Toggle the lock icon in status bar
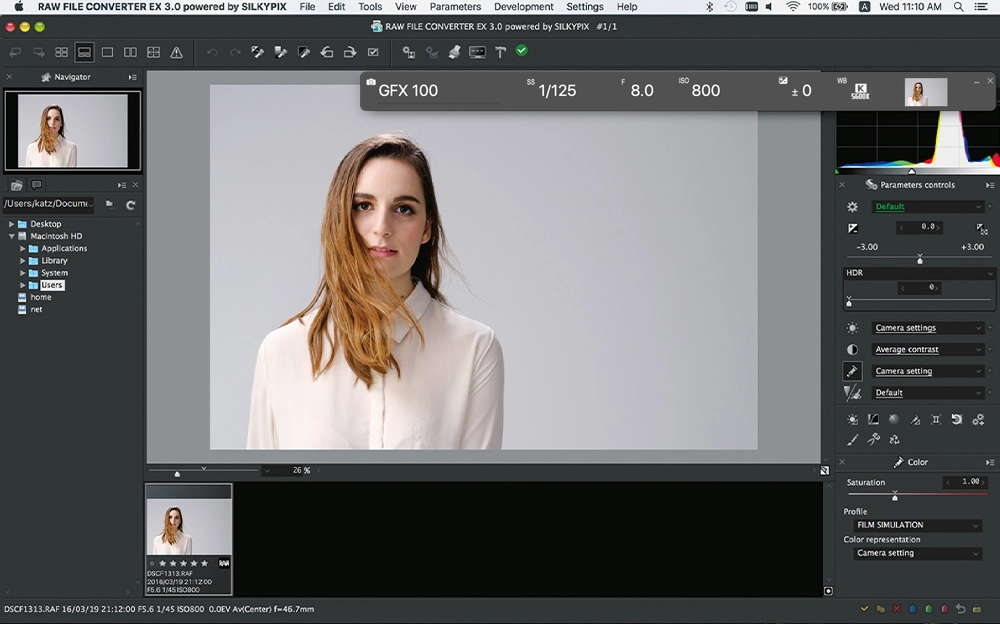This screenshot has width=1000, height=624. [x=977, y=609]
